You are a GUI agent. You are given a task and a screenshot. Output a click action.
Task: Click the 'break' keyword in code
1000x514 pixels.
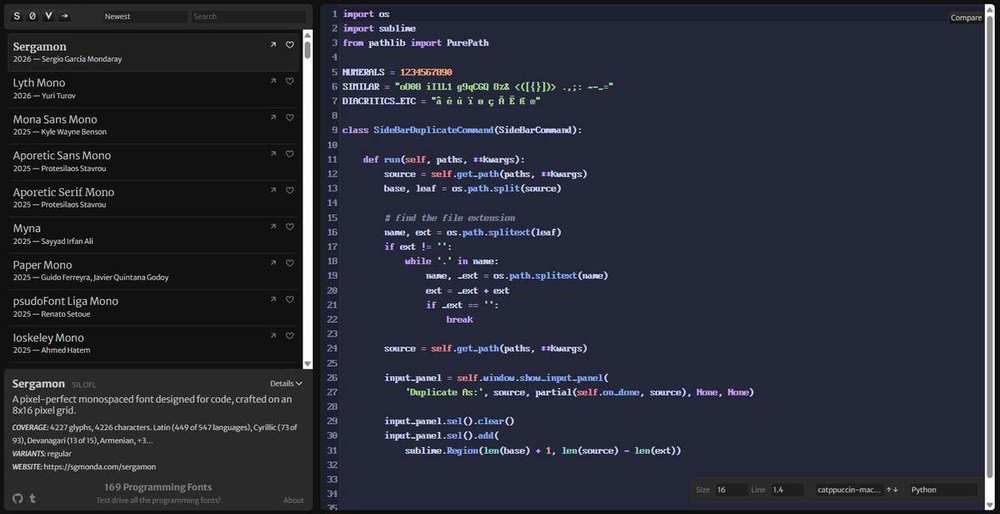click(x=459, y=319)
